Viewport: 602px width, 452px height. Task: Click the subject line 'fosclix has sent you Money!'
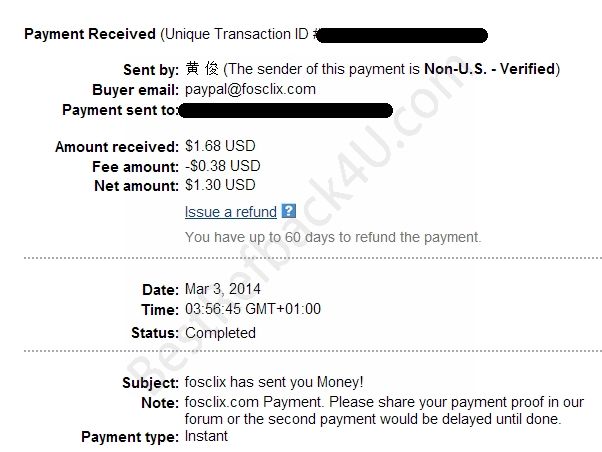pos(274,381)
